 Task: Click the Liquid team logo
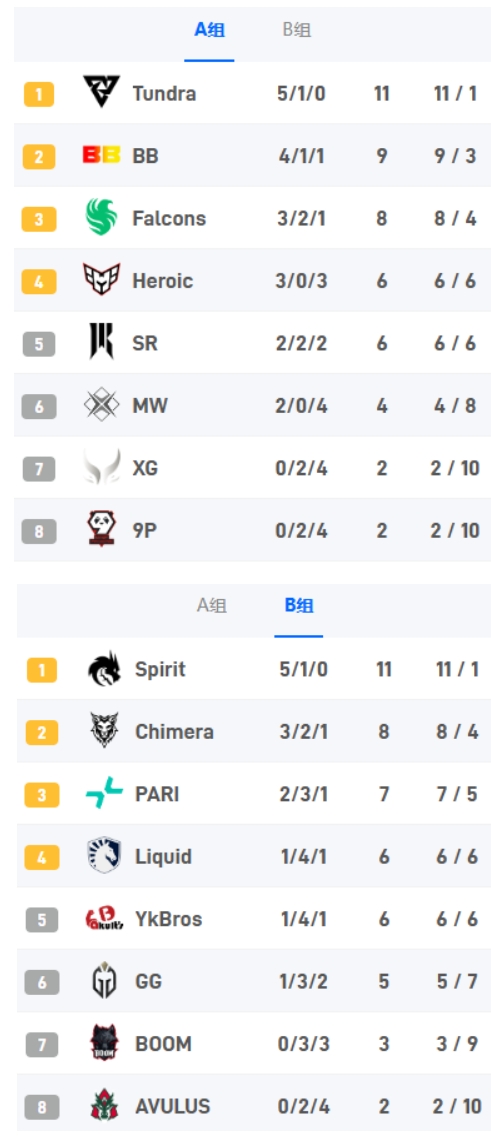tap(104, 856)
